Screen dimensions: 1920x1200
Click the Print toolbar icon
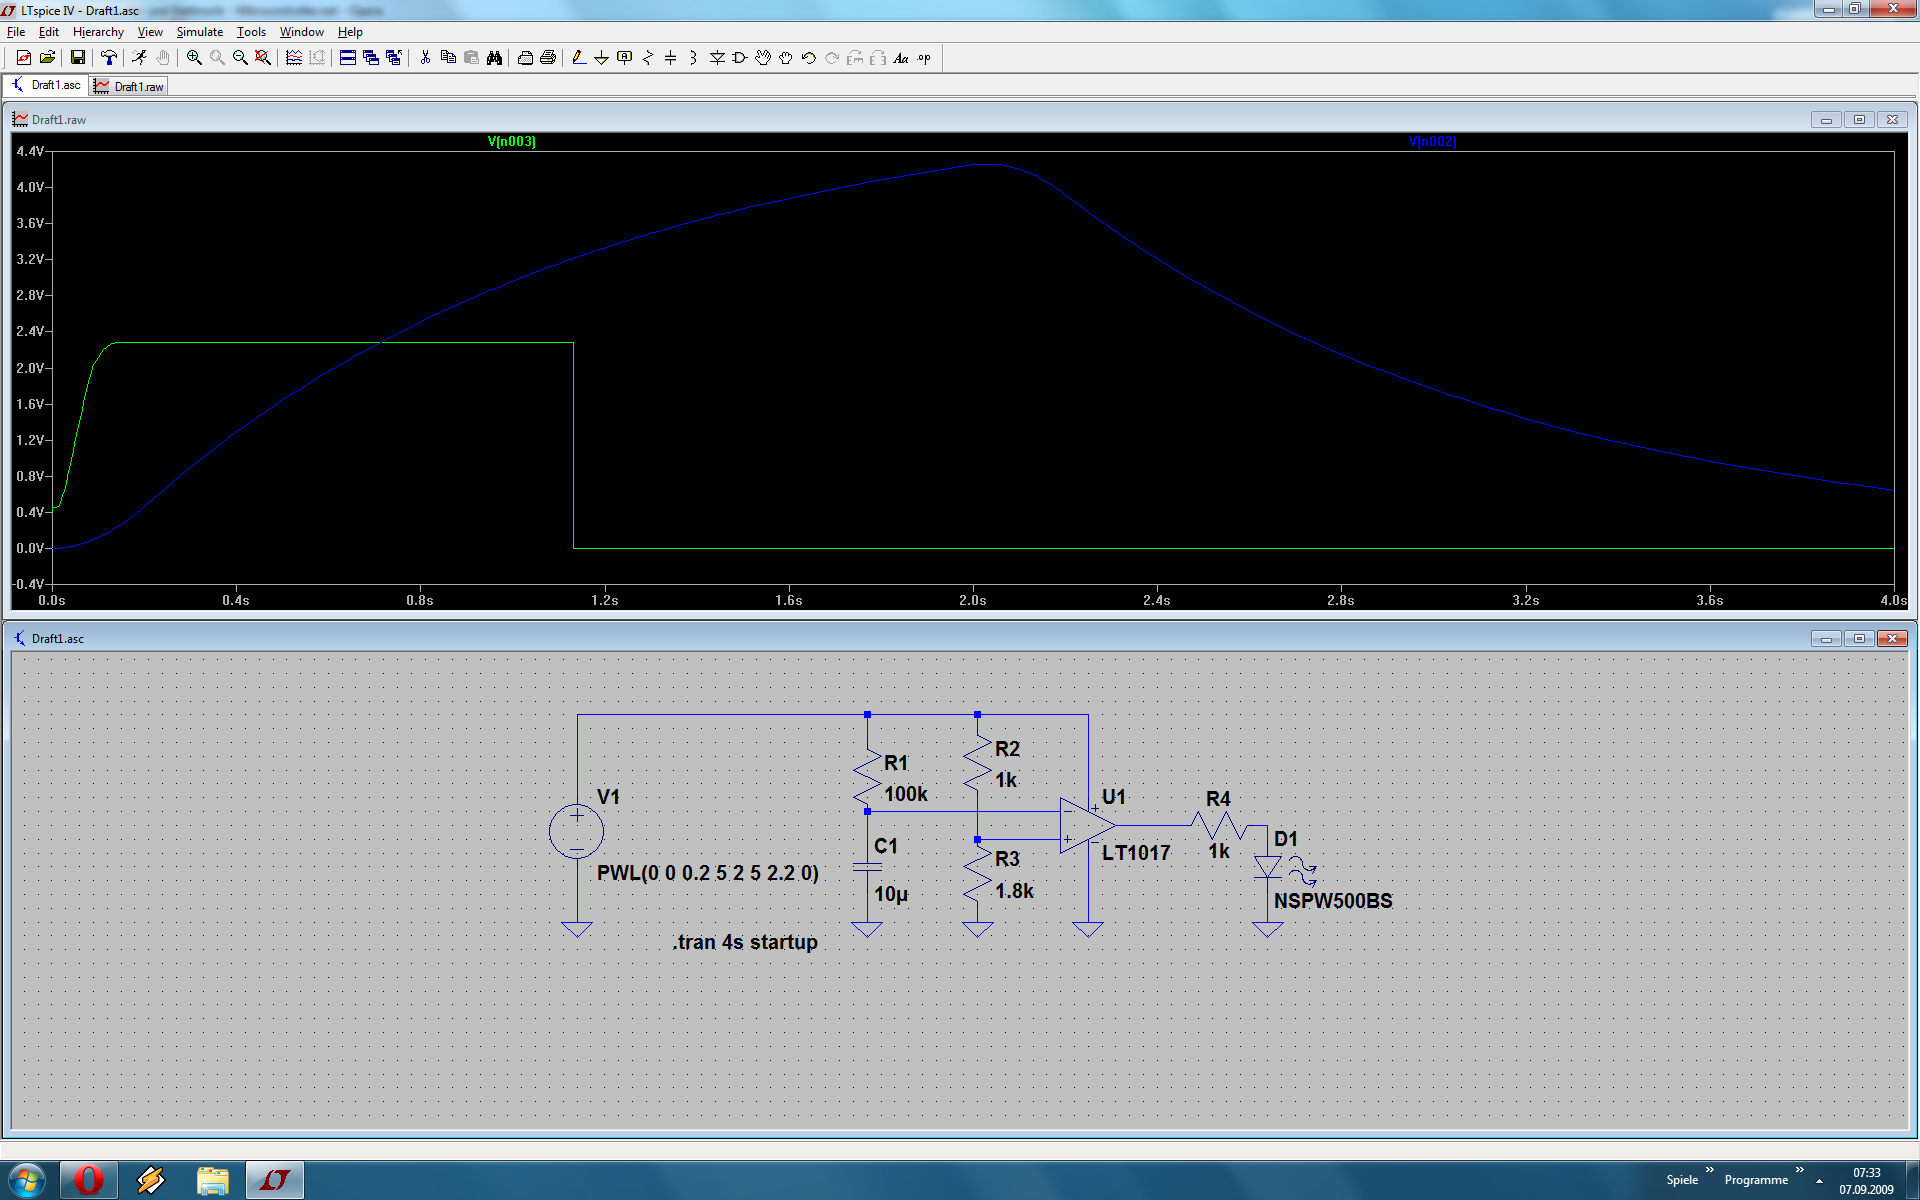point(525,58)
